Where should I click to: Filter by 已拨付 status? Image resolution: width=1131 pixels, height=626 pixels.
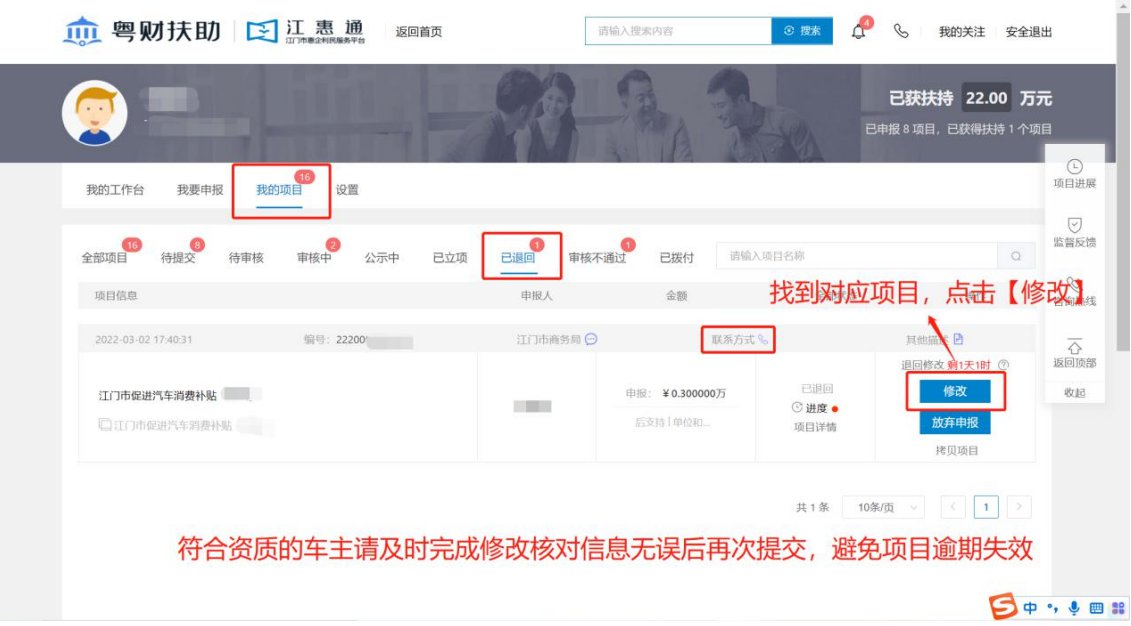pyautogui.click(x=677, y=257)
